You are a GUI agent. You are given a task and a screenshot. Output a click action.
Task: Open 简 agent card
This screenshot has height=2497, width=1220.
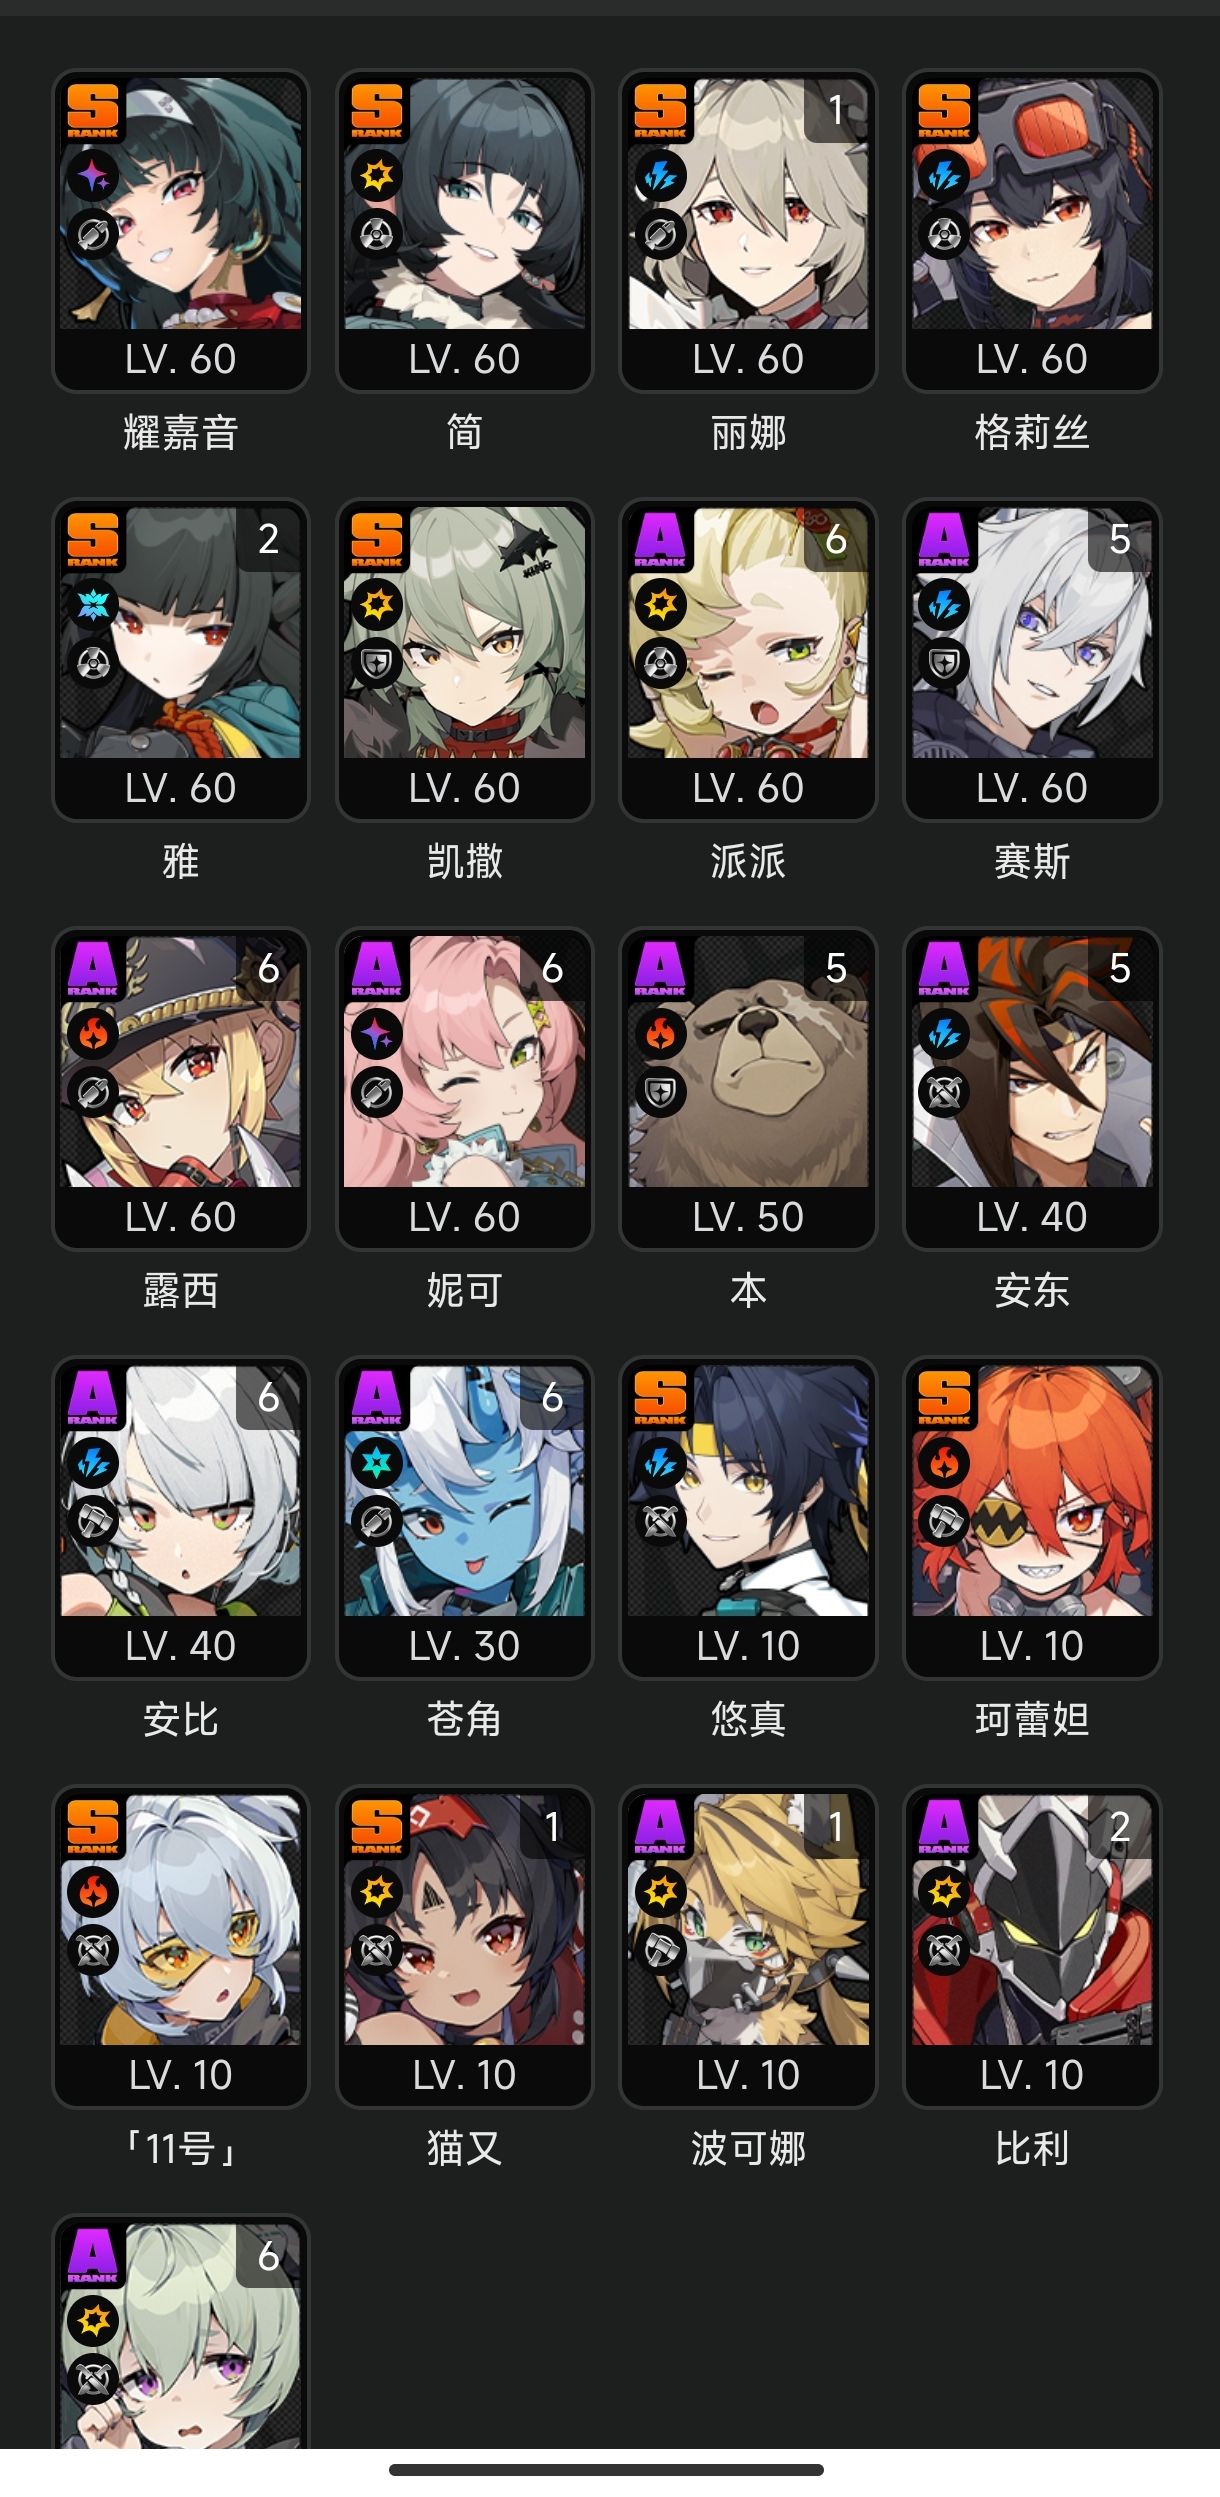[x=464, y=230]
